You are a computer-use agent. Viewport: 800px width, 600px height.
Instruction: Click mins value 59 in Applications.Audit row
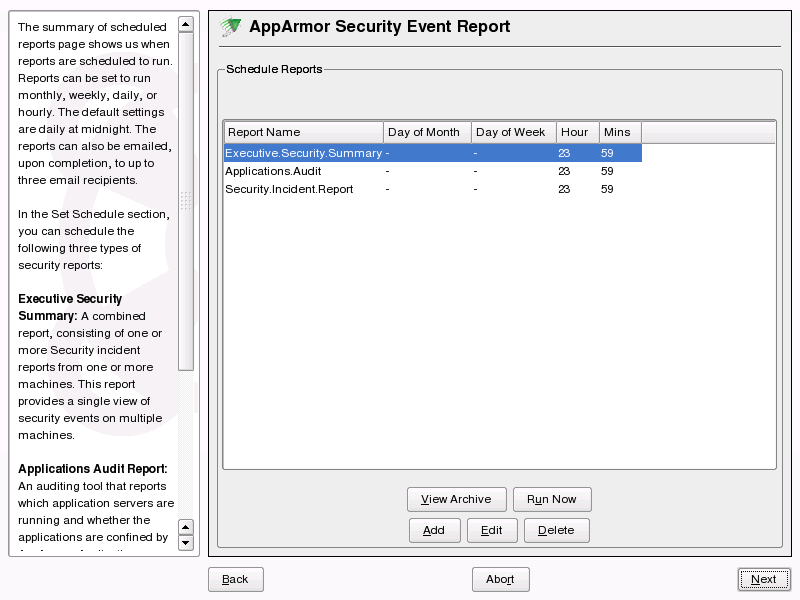click(607, 171)
